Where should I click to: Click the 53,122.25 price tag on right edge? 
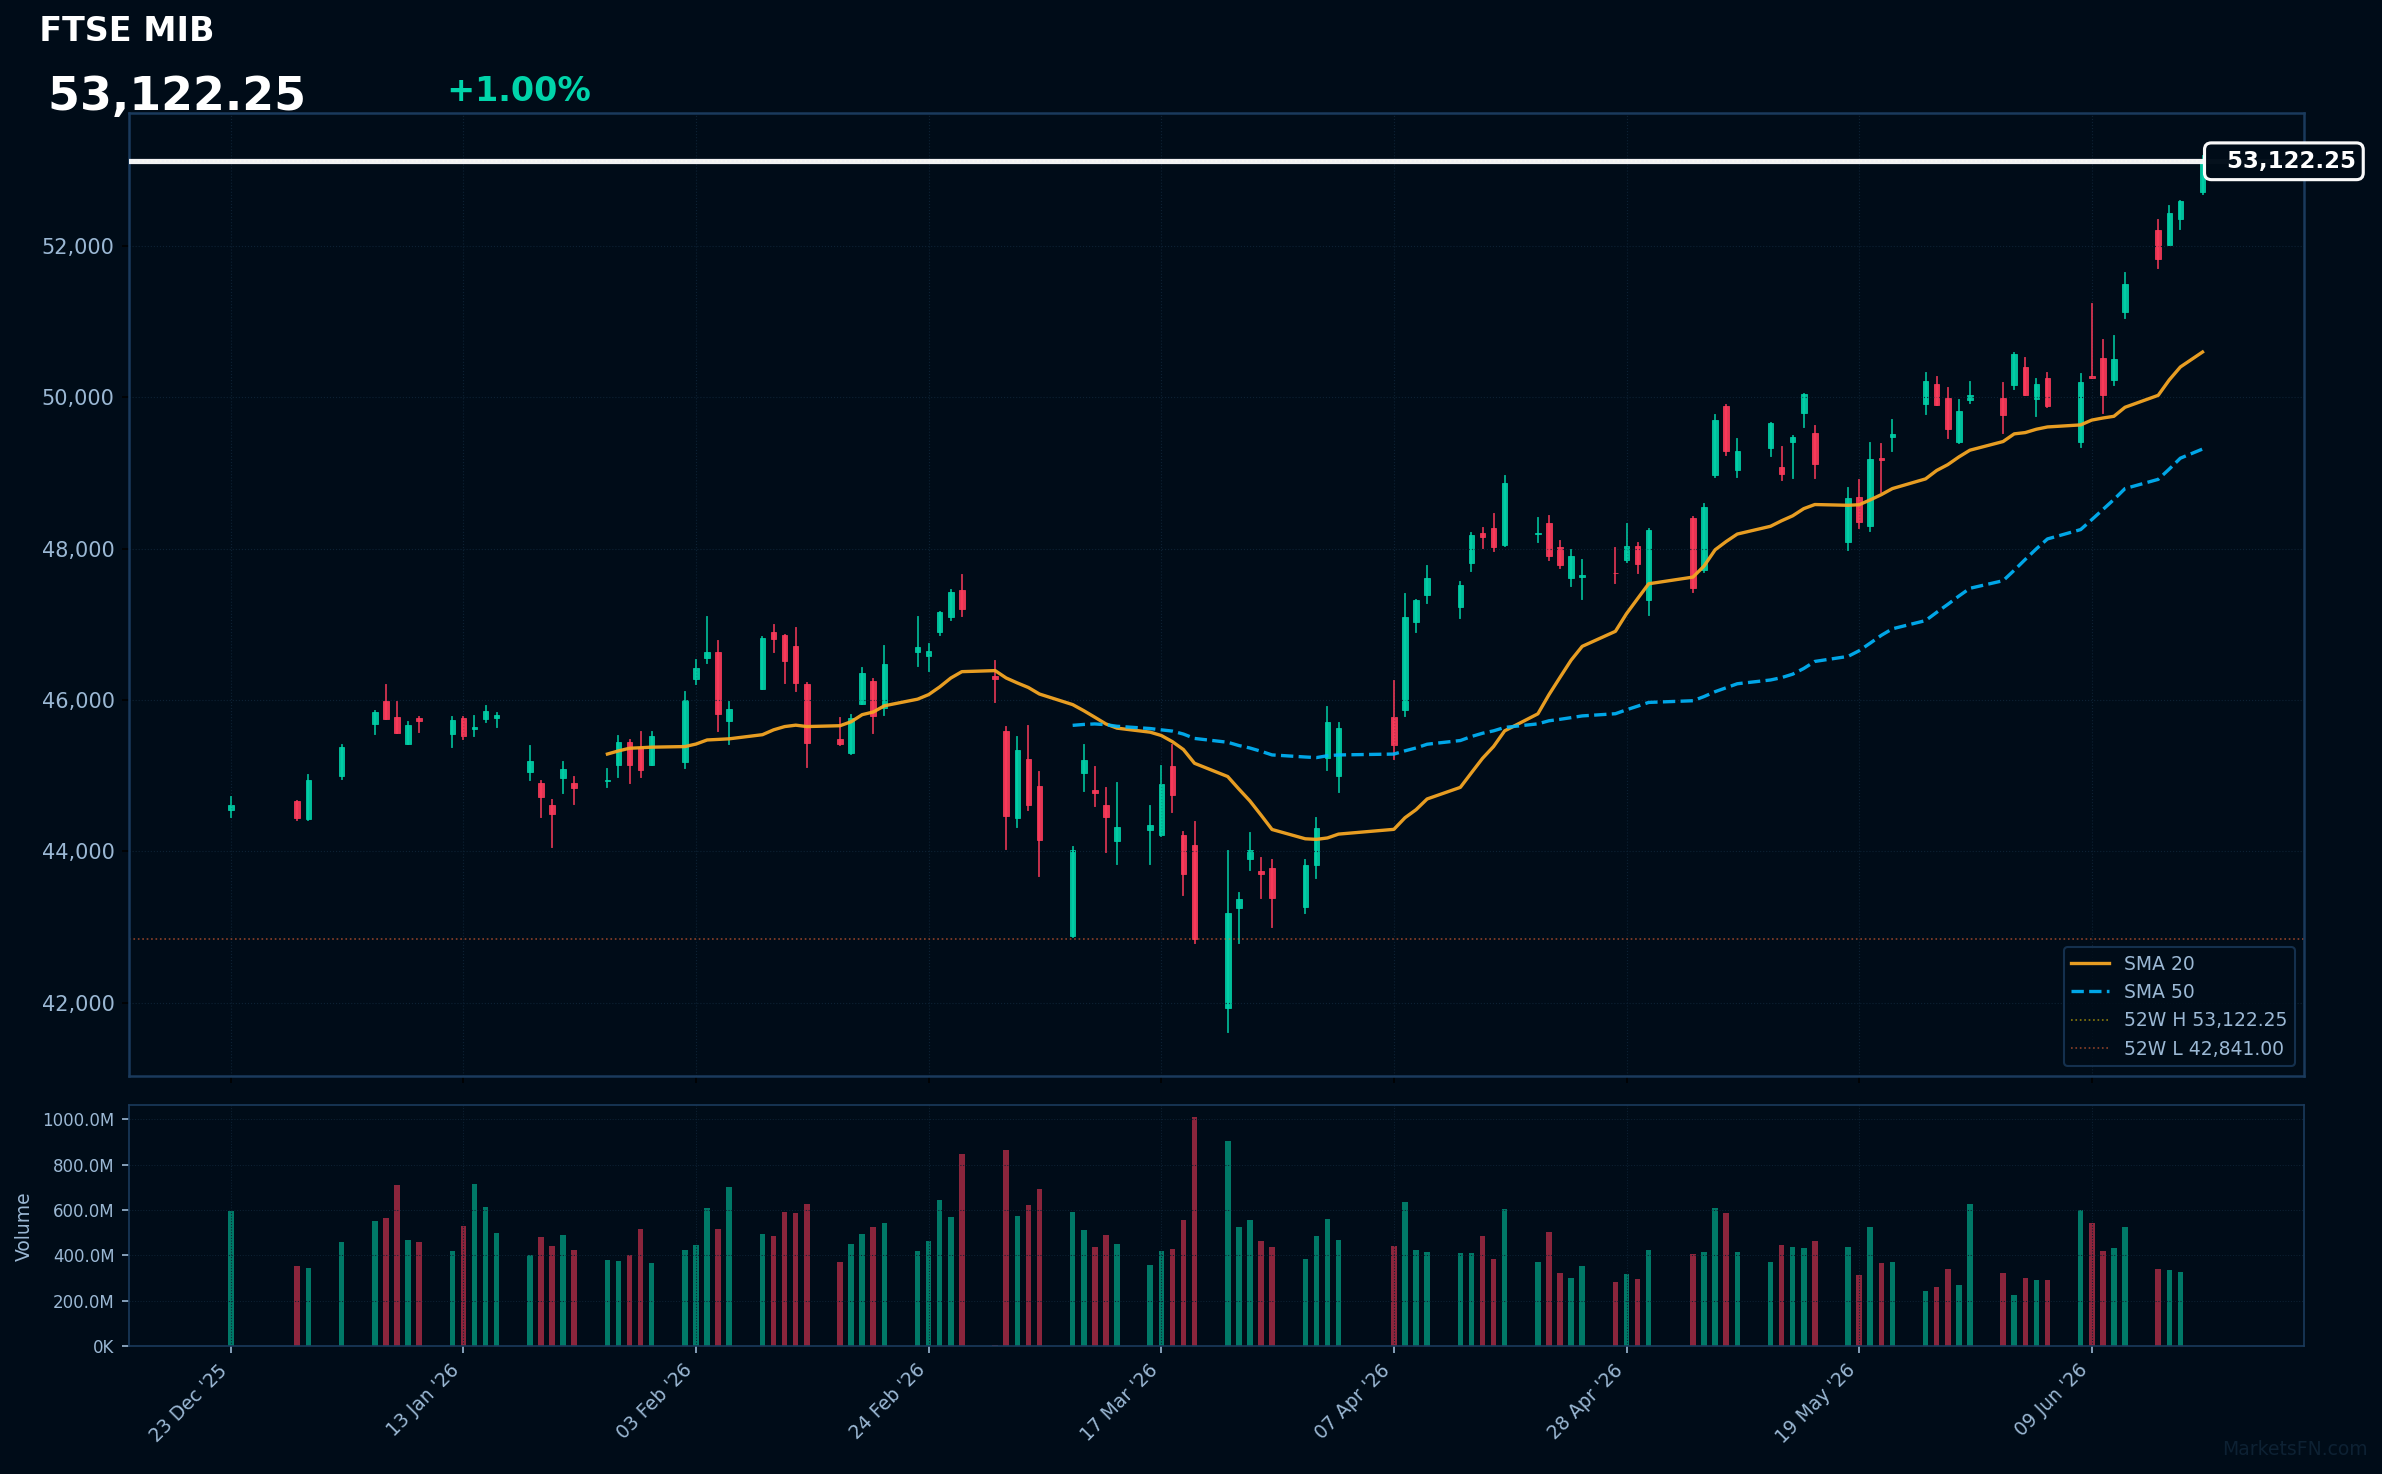2283,161
